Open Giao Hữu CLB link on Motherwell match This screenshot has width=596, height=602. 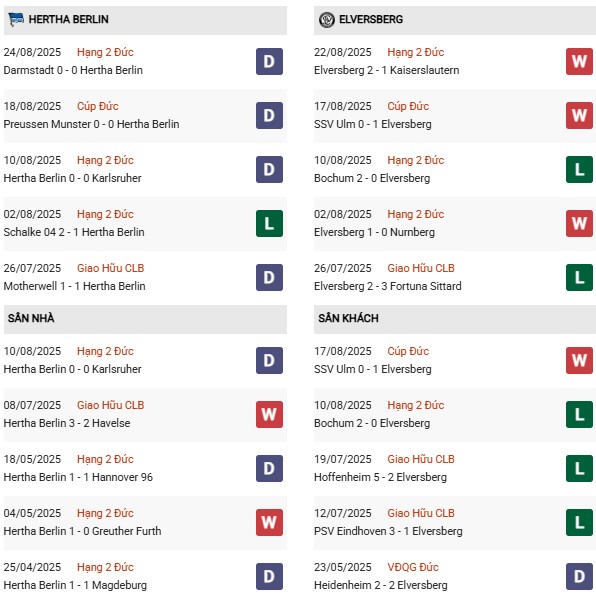111,268
